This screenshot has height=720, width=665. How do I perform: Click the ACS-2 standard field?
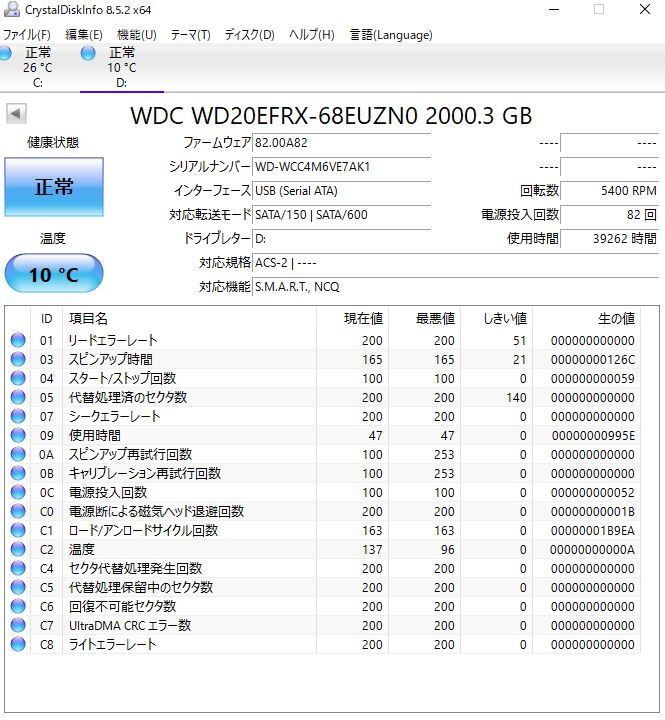(456, 263)
